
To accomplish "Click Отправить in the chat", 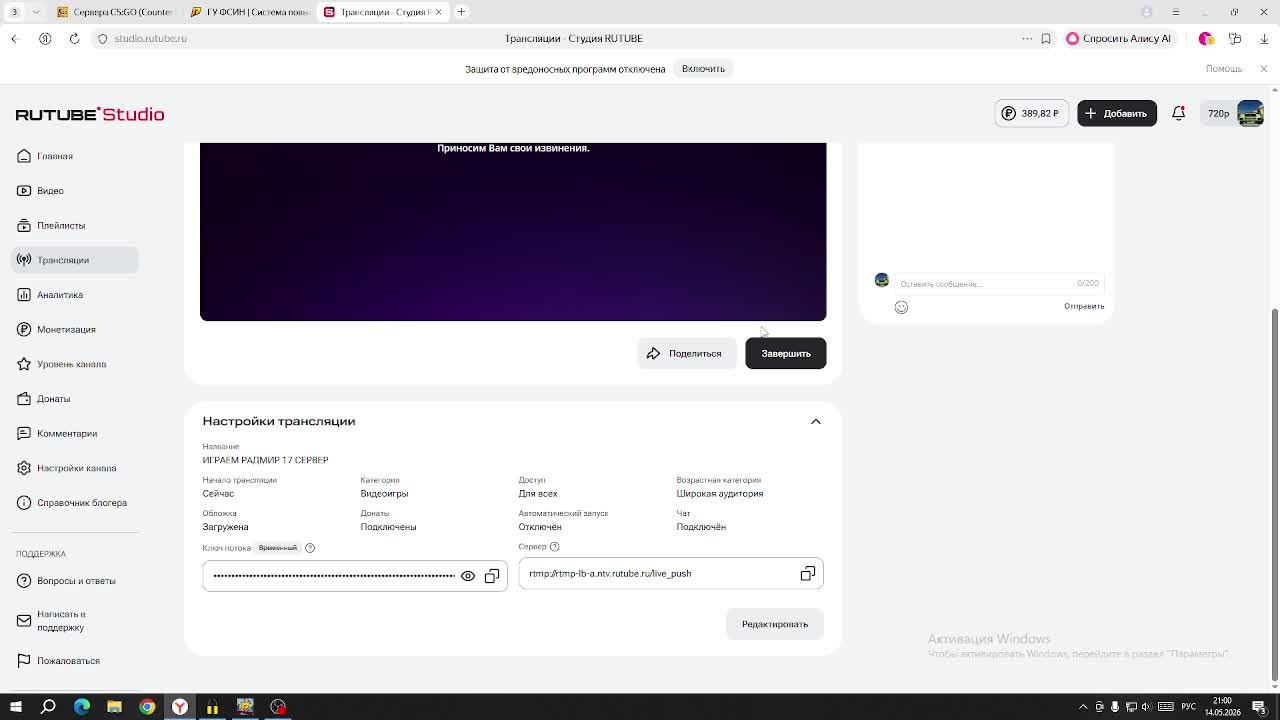I will click(x=1084, y=306).
